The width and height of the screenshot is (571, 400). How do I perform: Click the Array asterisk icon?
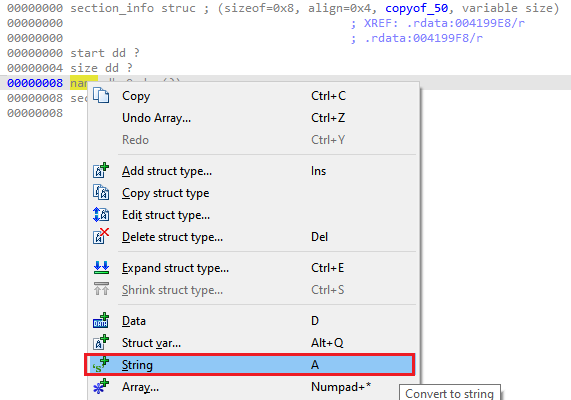[x=101, y=387]
